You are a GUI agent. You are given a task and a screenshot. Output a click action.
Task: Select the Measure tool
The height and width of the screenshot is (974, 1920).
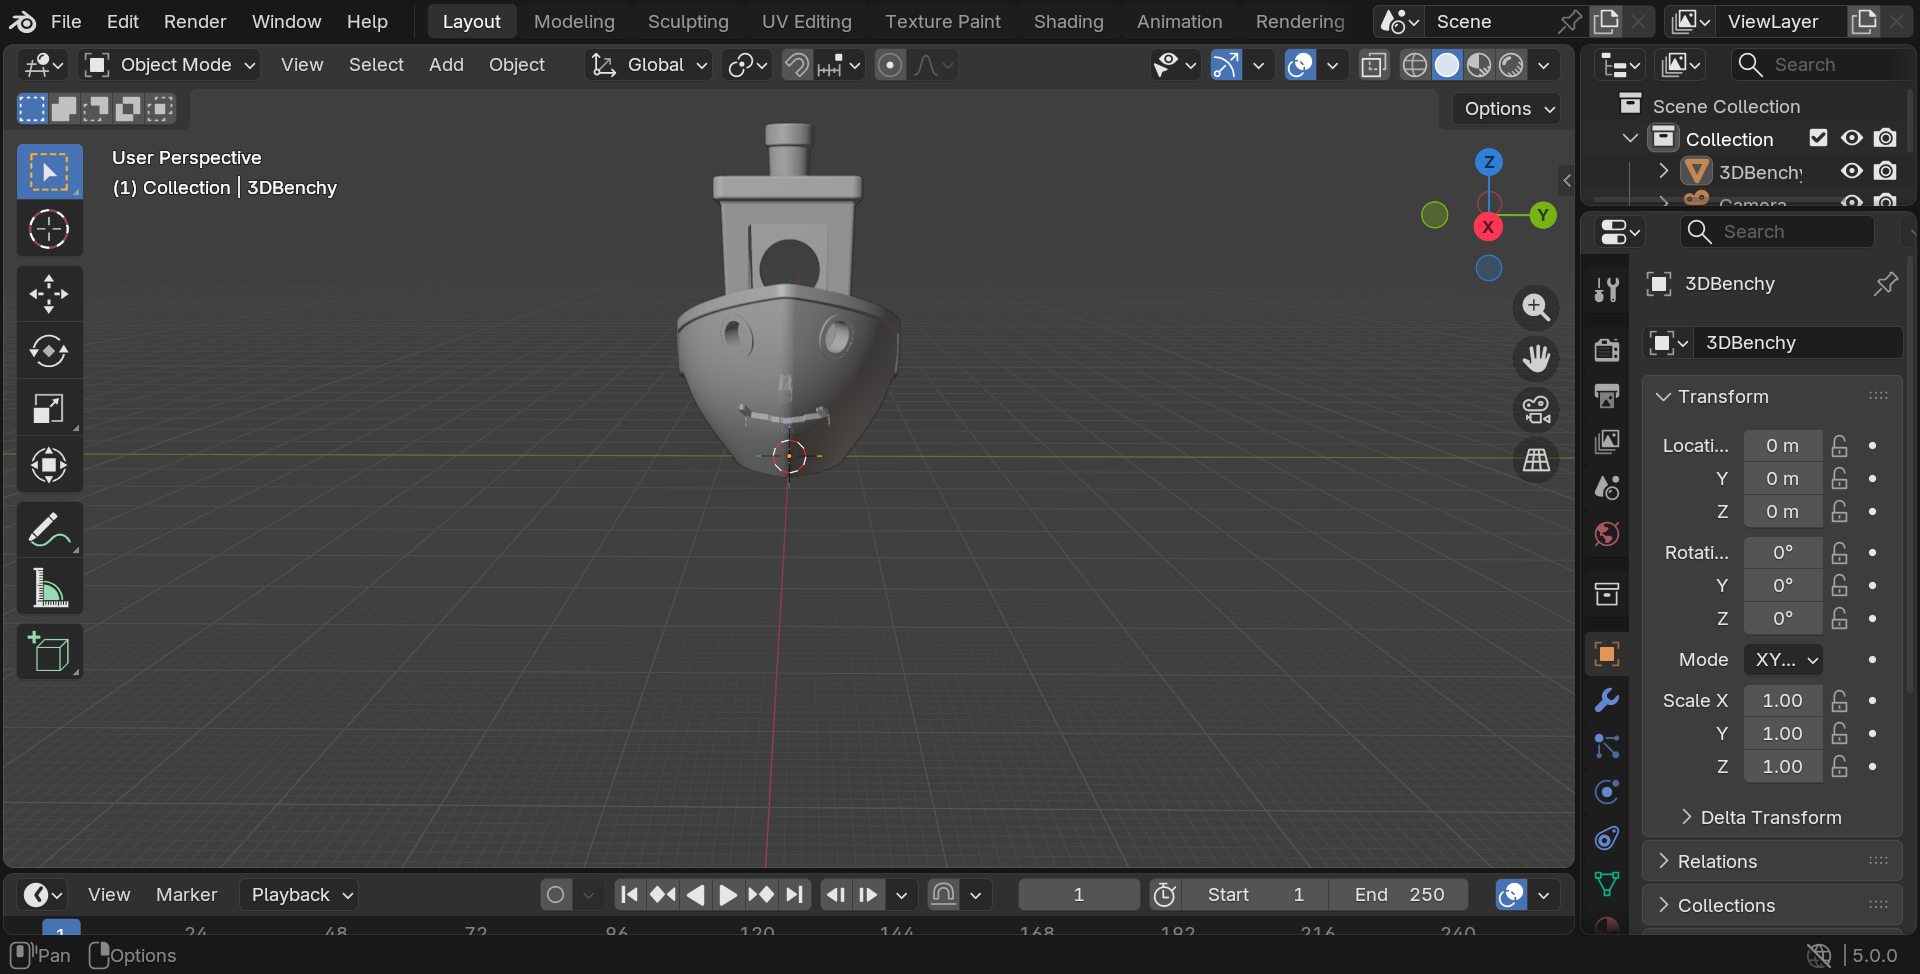[x=49, y=587]
